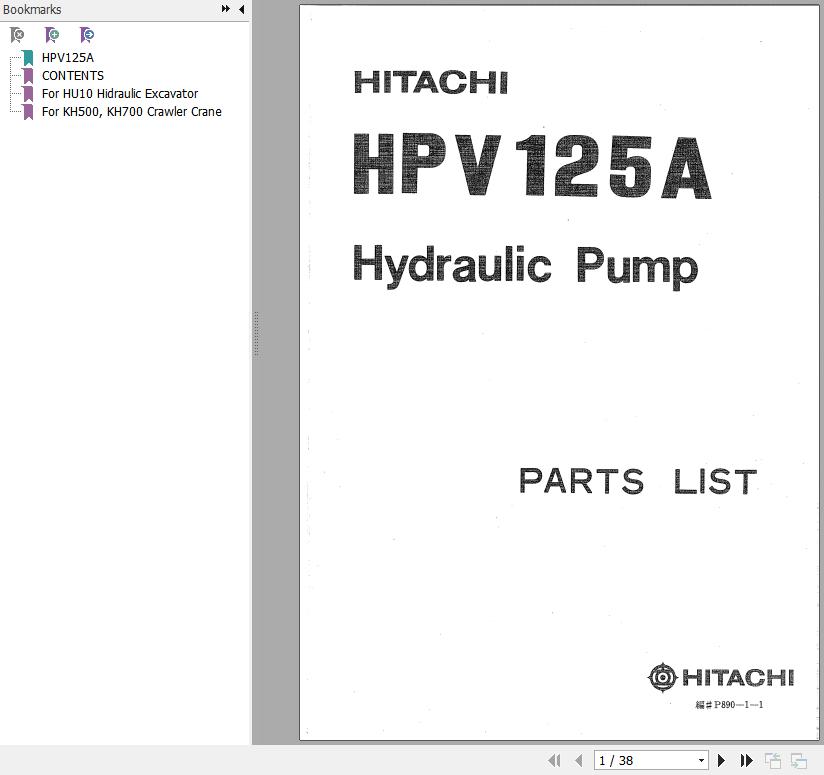Click the add new bookmark icon
This screenshot has height=775, width=824.
pos(52,35)
